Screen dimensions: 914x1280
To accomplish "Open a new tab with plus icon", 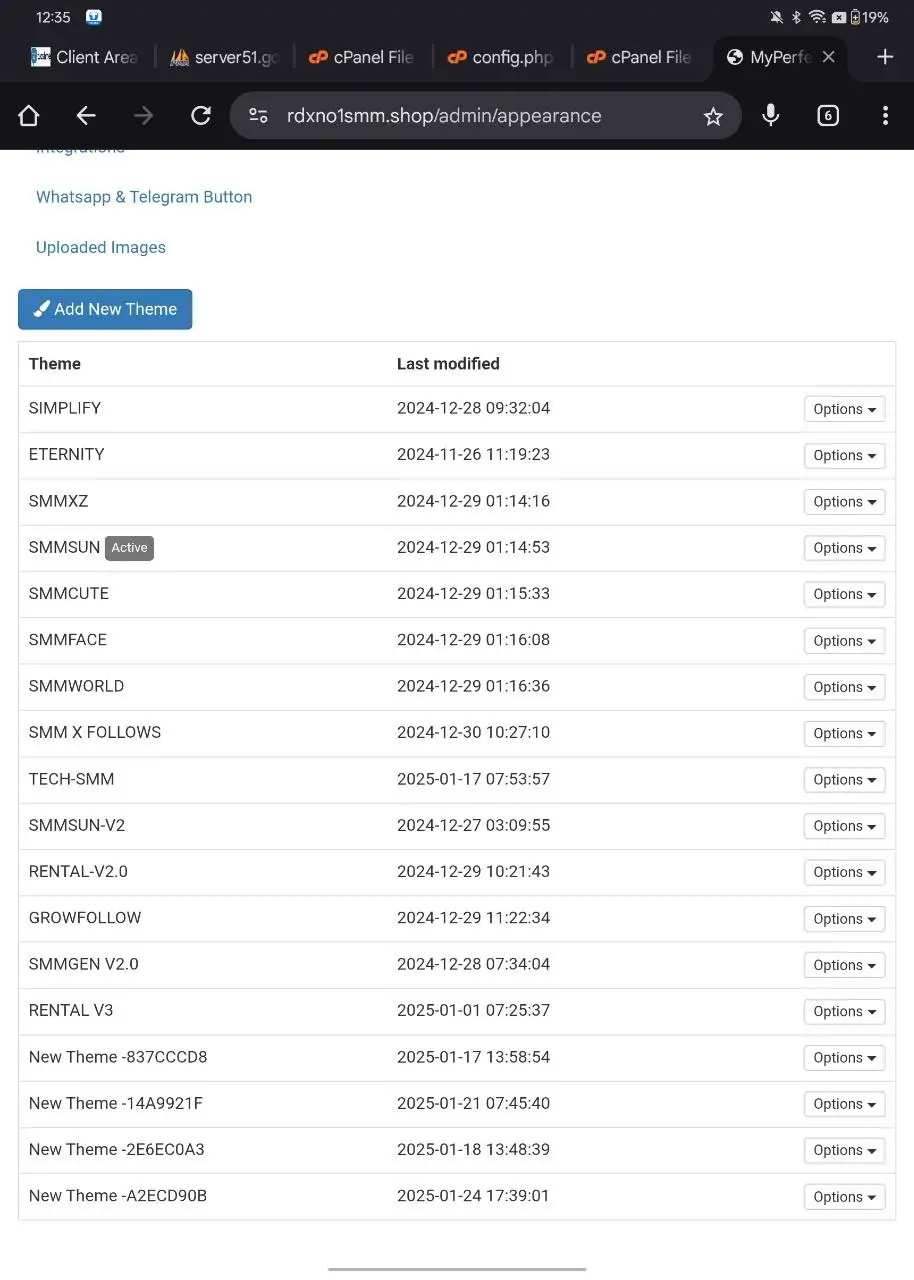I will [x=885, y=57].
